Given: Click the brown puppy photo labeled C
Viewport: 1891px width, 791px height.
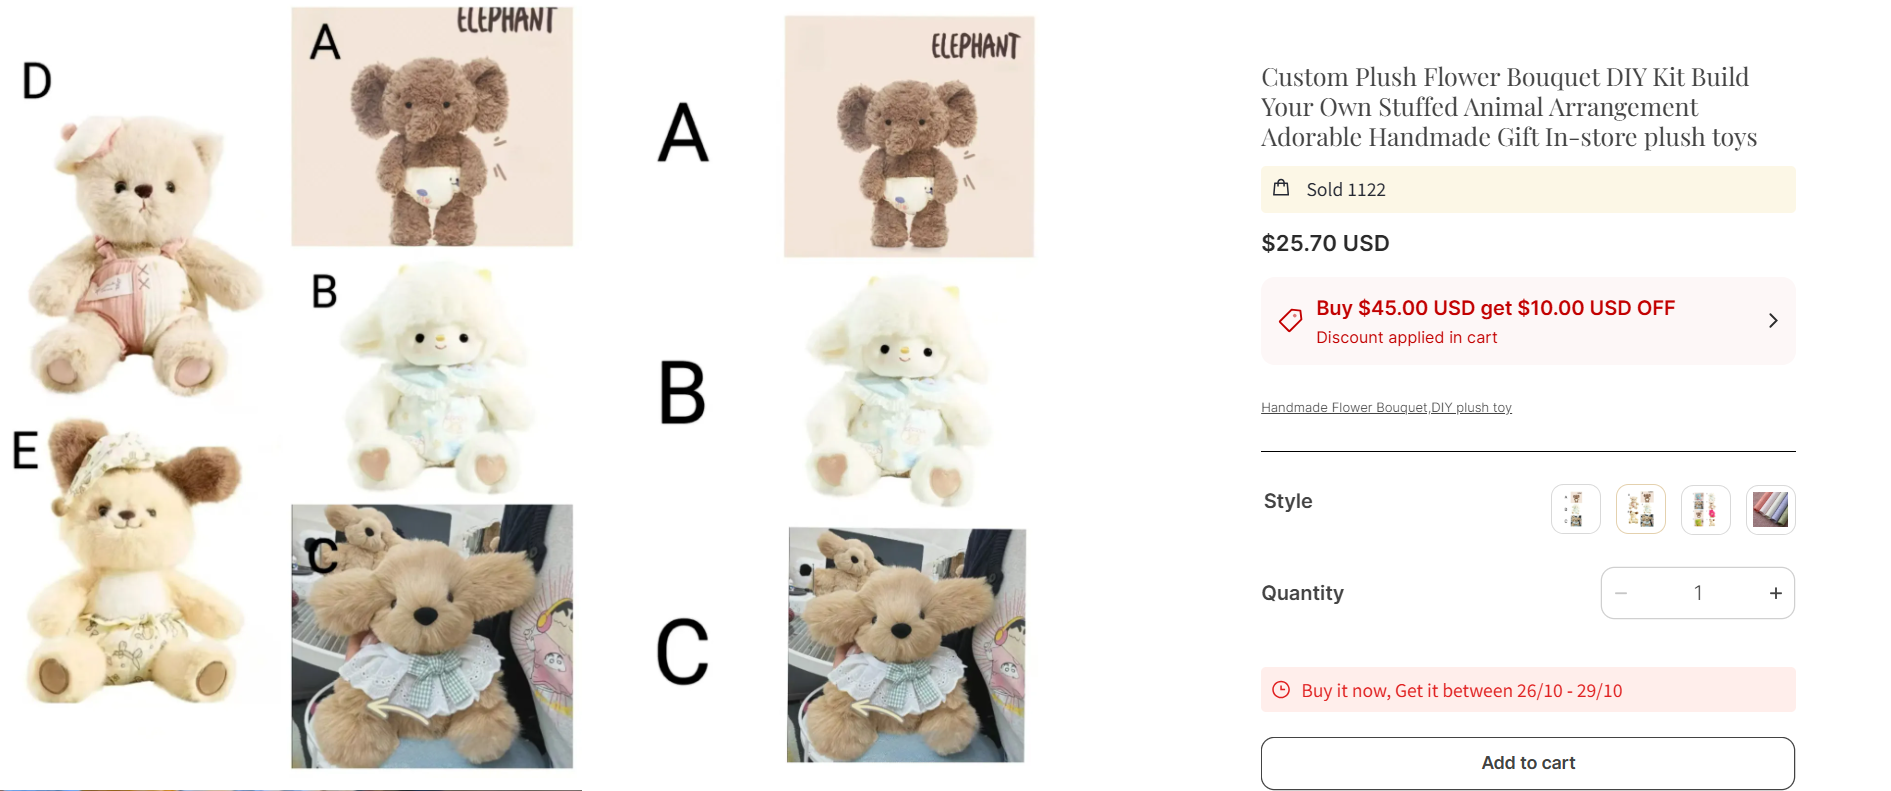Looking at the screenshot, I should click(907, 645).
